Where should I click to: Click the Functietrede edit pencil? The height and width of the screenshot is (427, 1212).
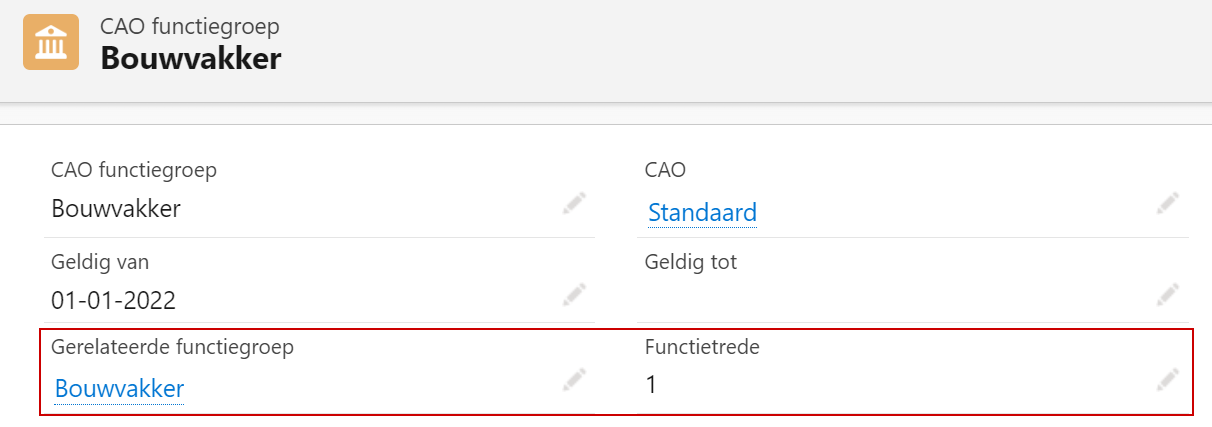point(1168,379)
